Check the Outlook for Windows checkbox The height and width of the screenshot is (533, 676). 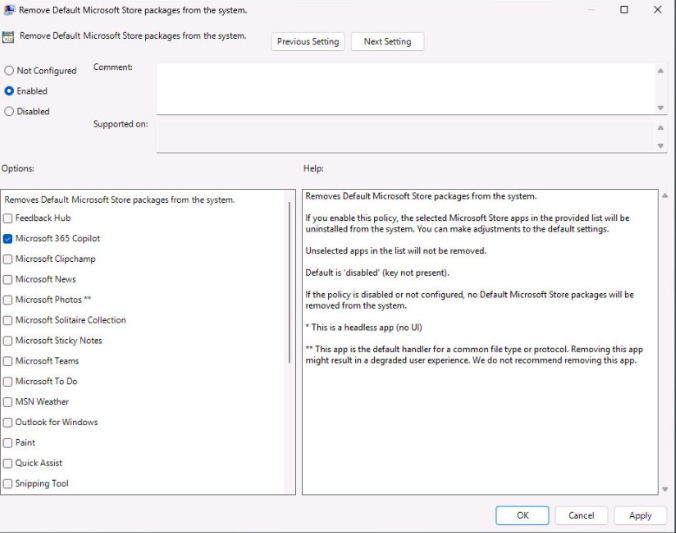[x=8, y=422]
